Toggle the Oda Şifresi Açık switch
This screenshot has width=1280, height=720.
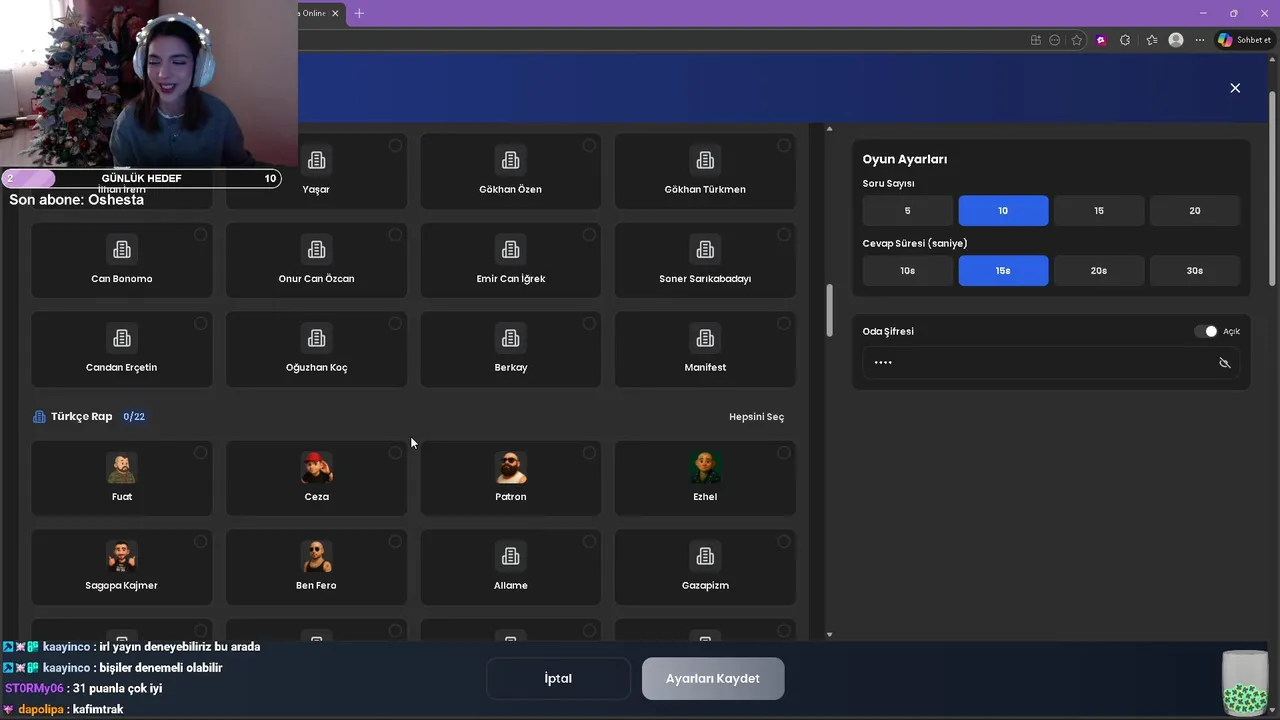click(1206, 331)
